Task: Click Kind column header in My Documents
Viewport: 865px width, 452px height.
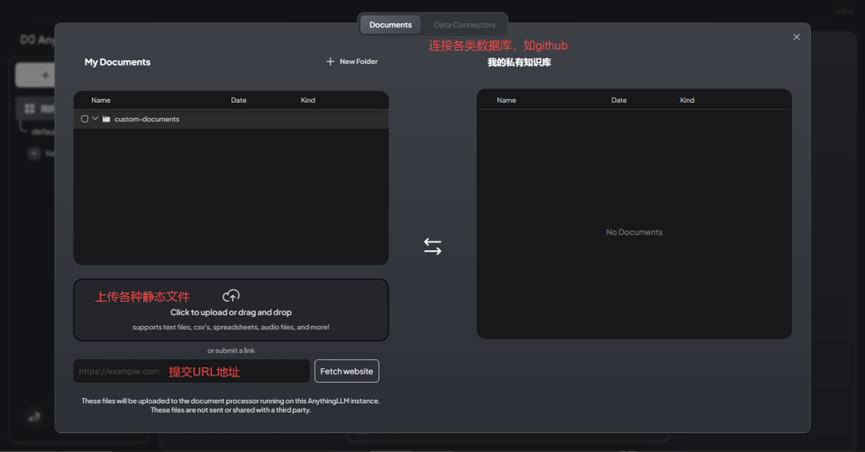Action: 308,100
